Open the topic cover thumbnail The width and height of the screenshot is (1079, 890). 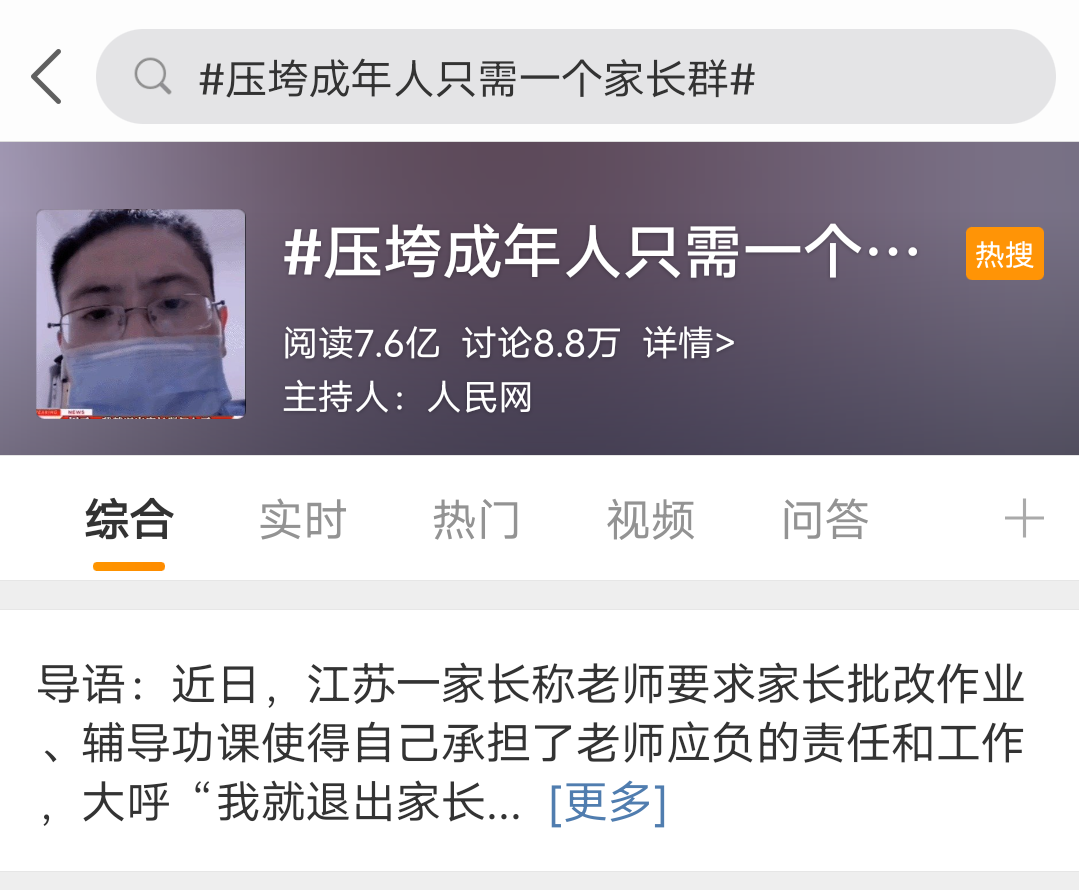pyautogui.click(x=141, y=314)
